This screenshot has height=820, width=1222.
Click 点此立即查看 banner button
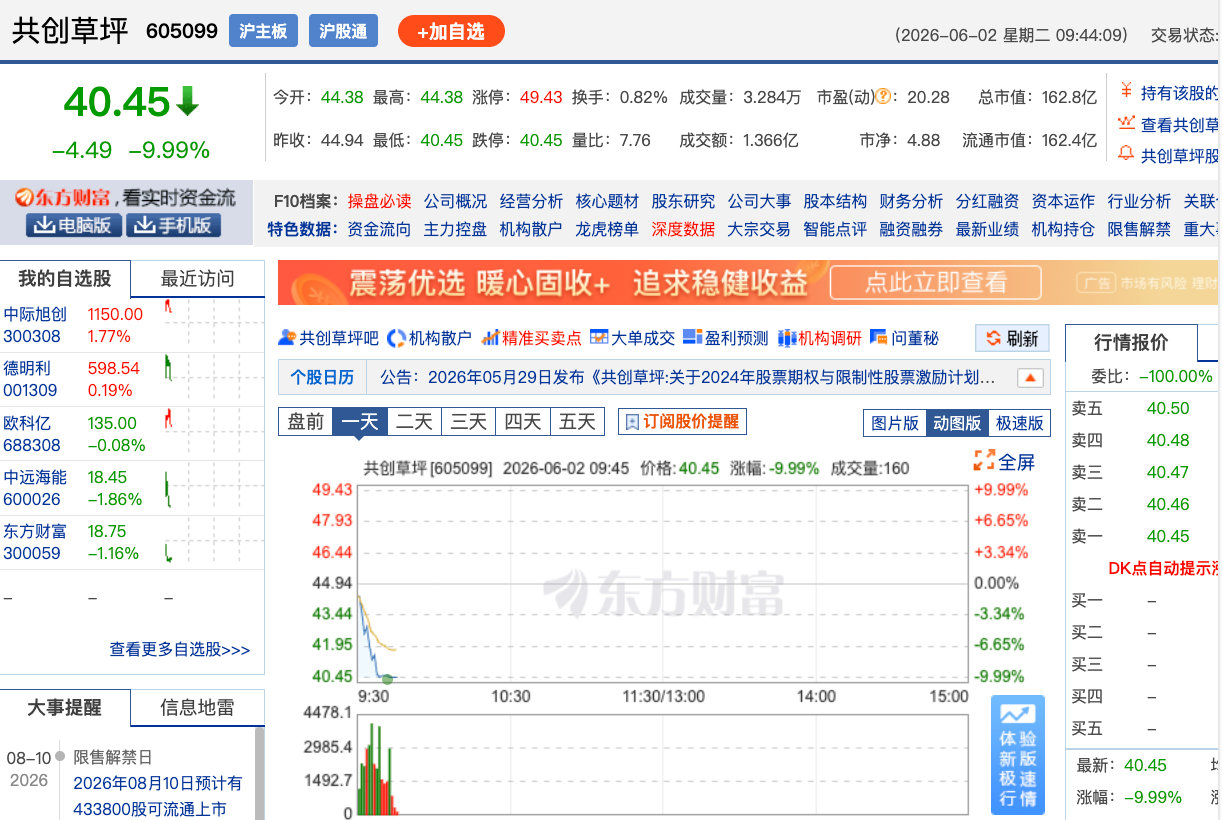(936, 283)
